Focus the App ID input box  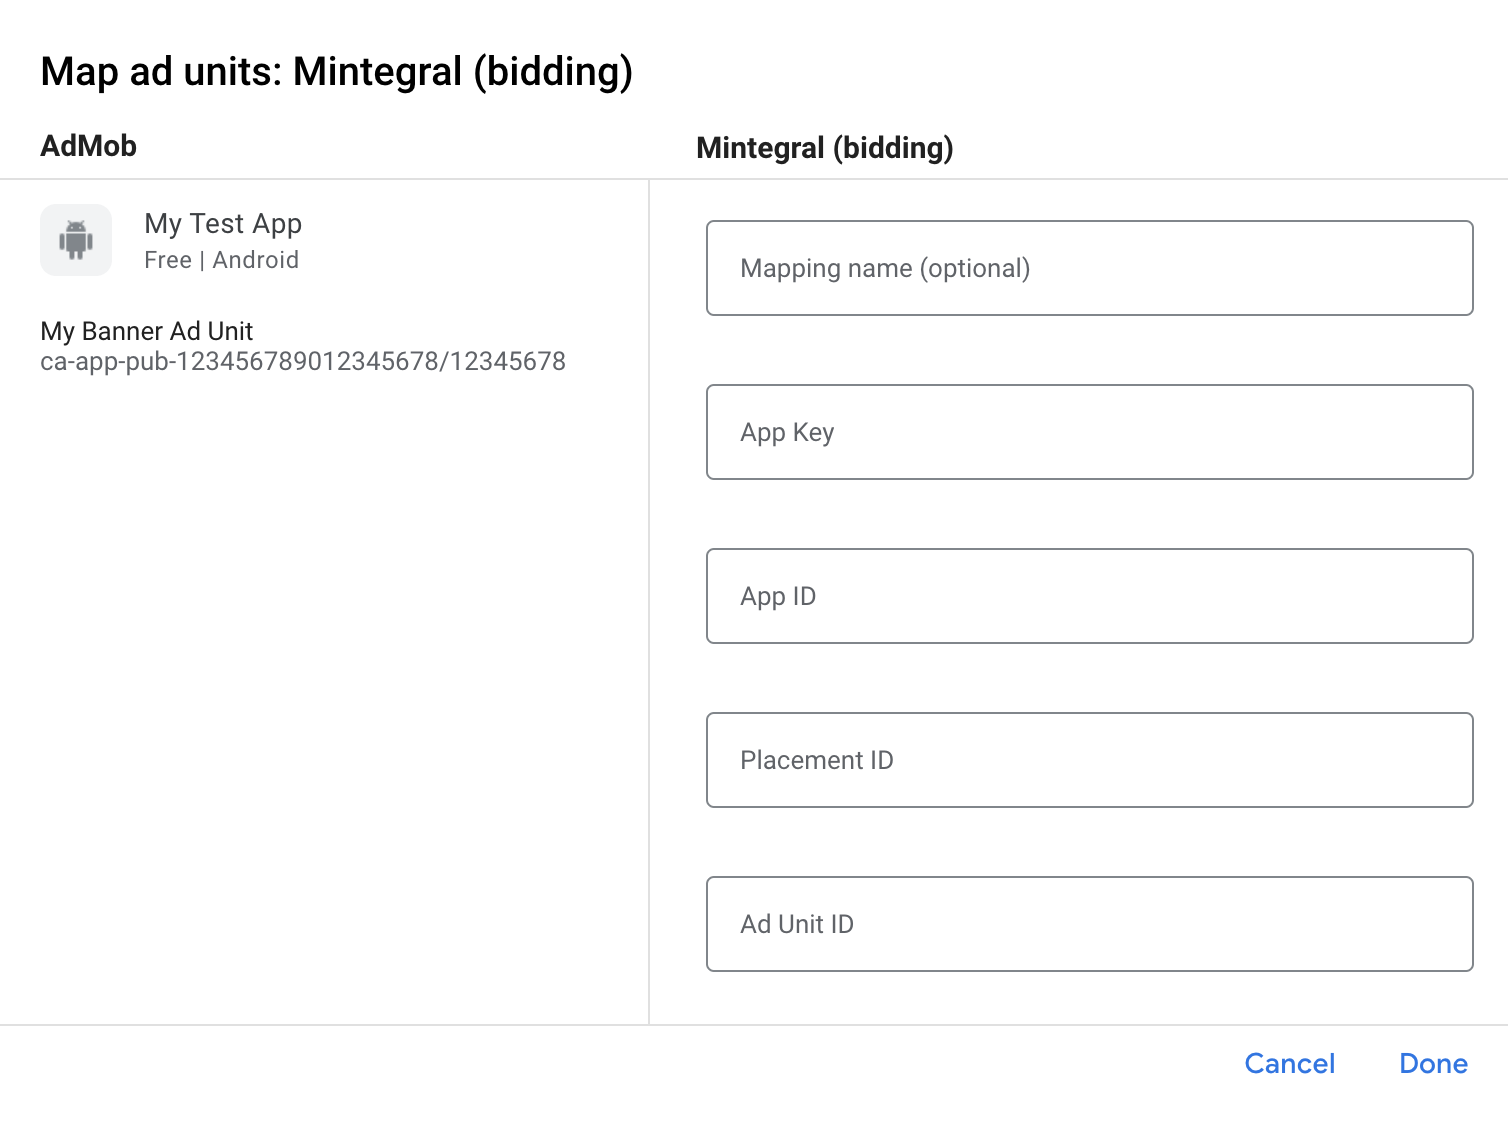1089,596
